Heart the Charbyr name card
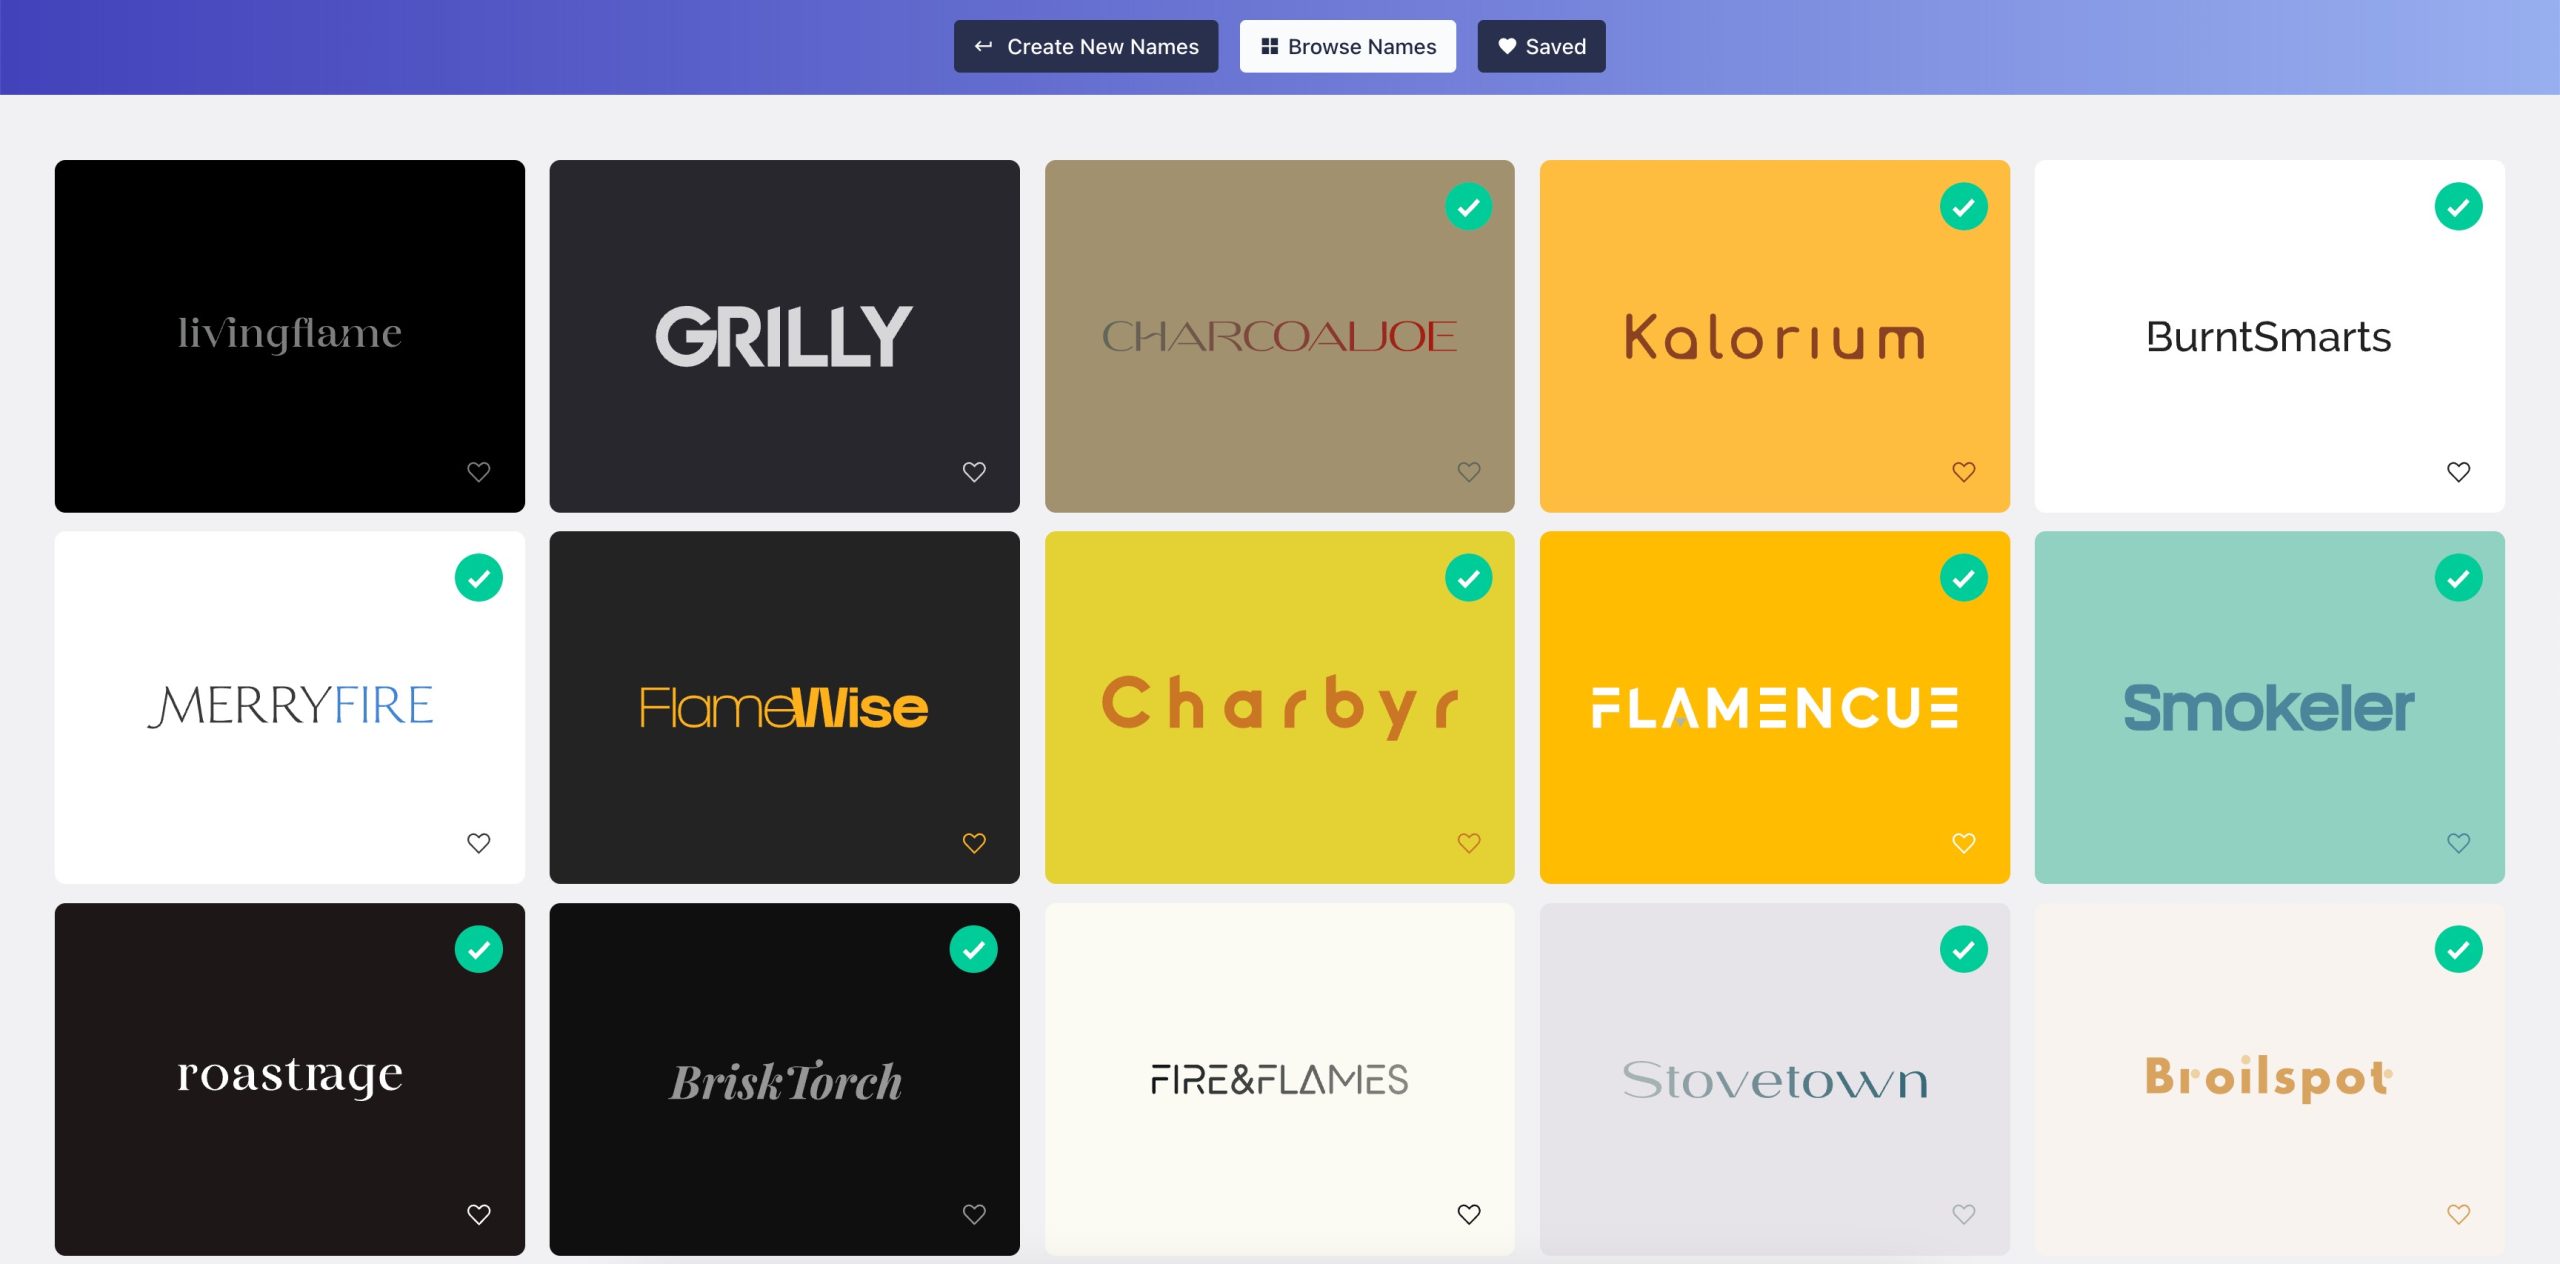The width and height of the screenshot is (2560, 1264). tap(1469, 843)
